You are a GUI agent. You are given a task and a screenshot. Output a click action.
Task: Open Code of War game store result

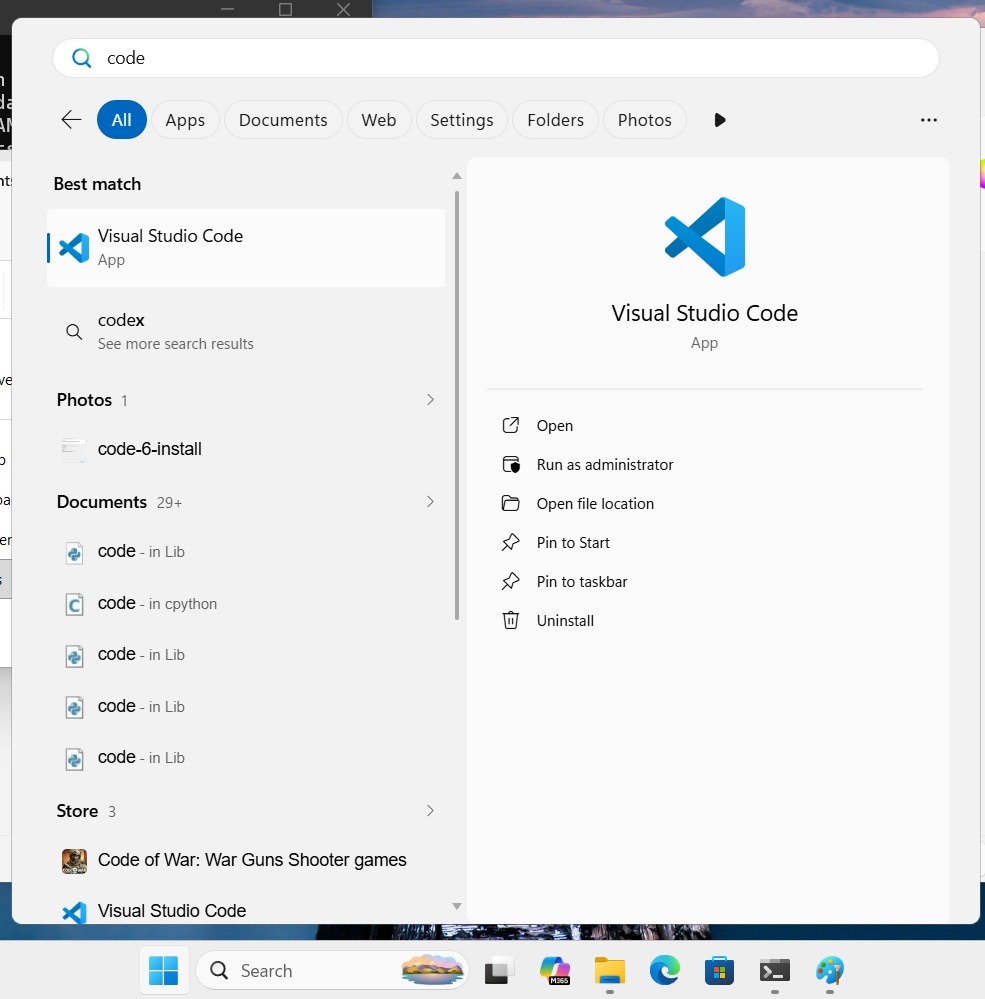(246, 860)
